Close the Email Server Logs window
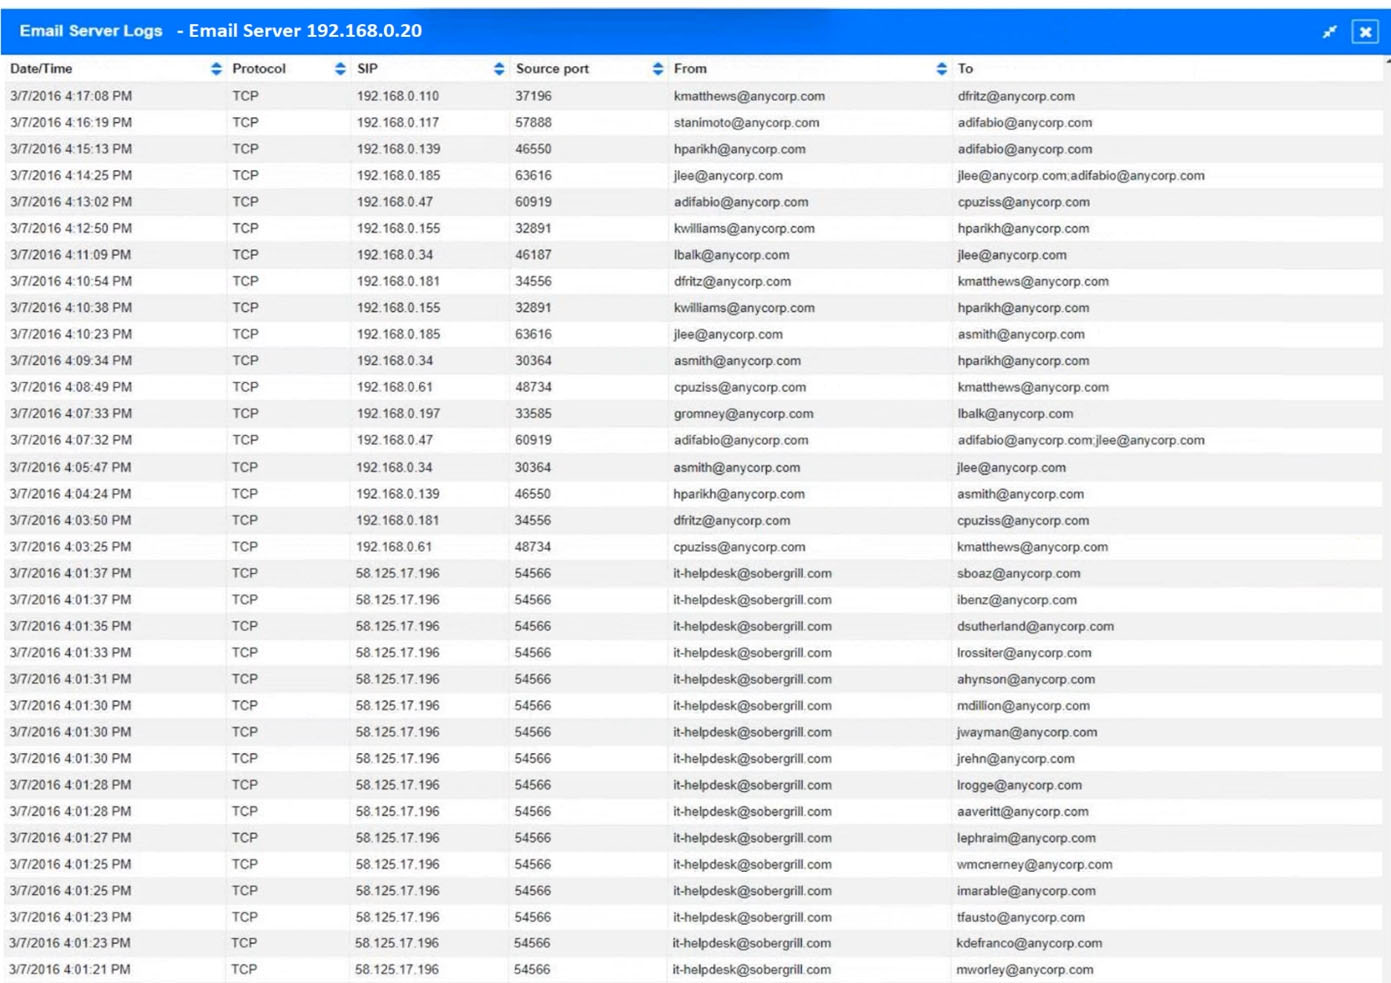 pyautogui.click(x=1365, y=32)
